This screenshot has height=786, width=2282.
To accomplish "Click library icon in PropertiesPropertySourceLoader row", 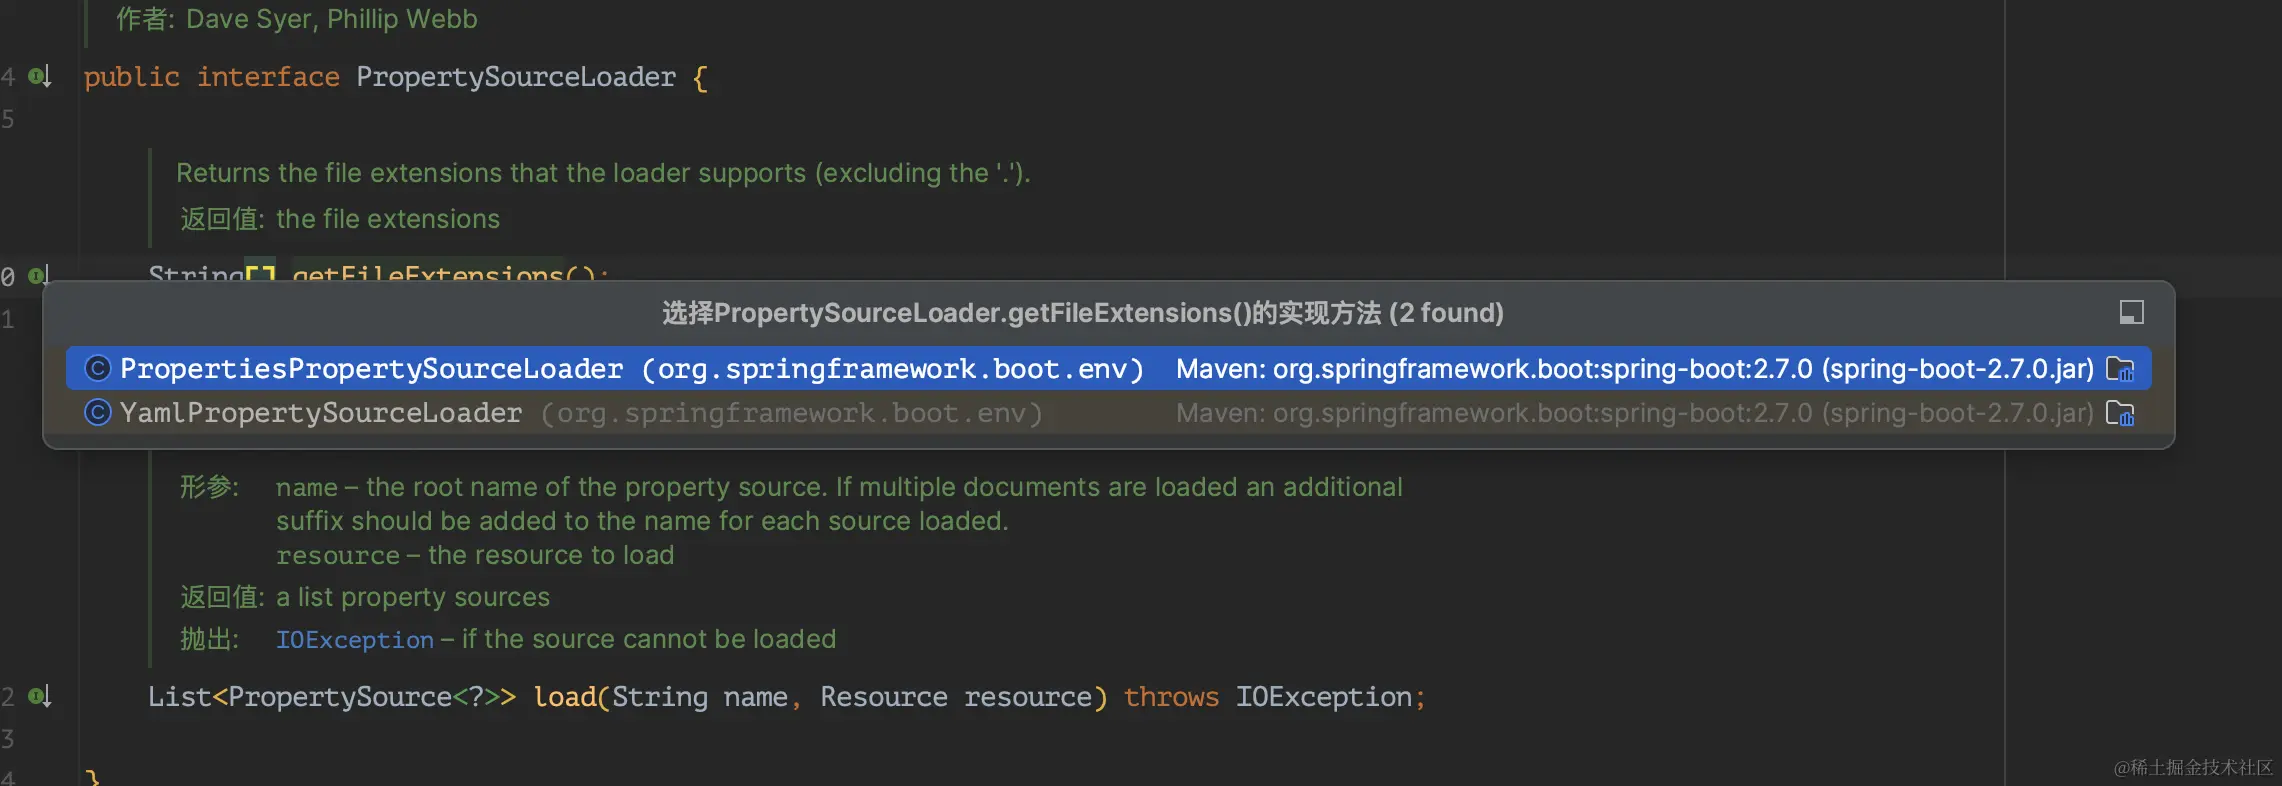I will click(x=2120, y=369).
